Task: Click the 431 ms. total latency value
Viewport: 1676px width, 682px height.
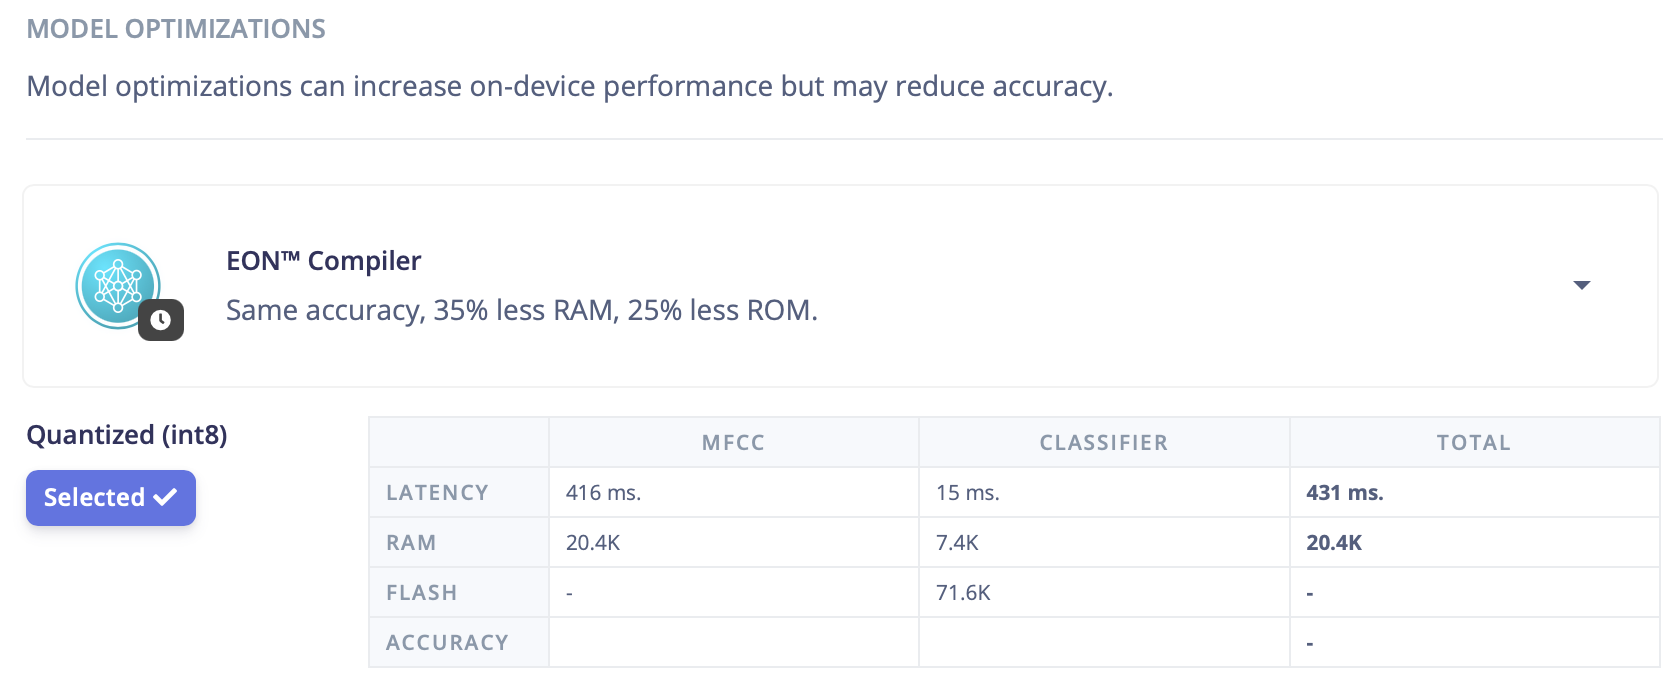Action: pyautogui.click(x=1344, y=493)
